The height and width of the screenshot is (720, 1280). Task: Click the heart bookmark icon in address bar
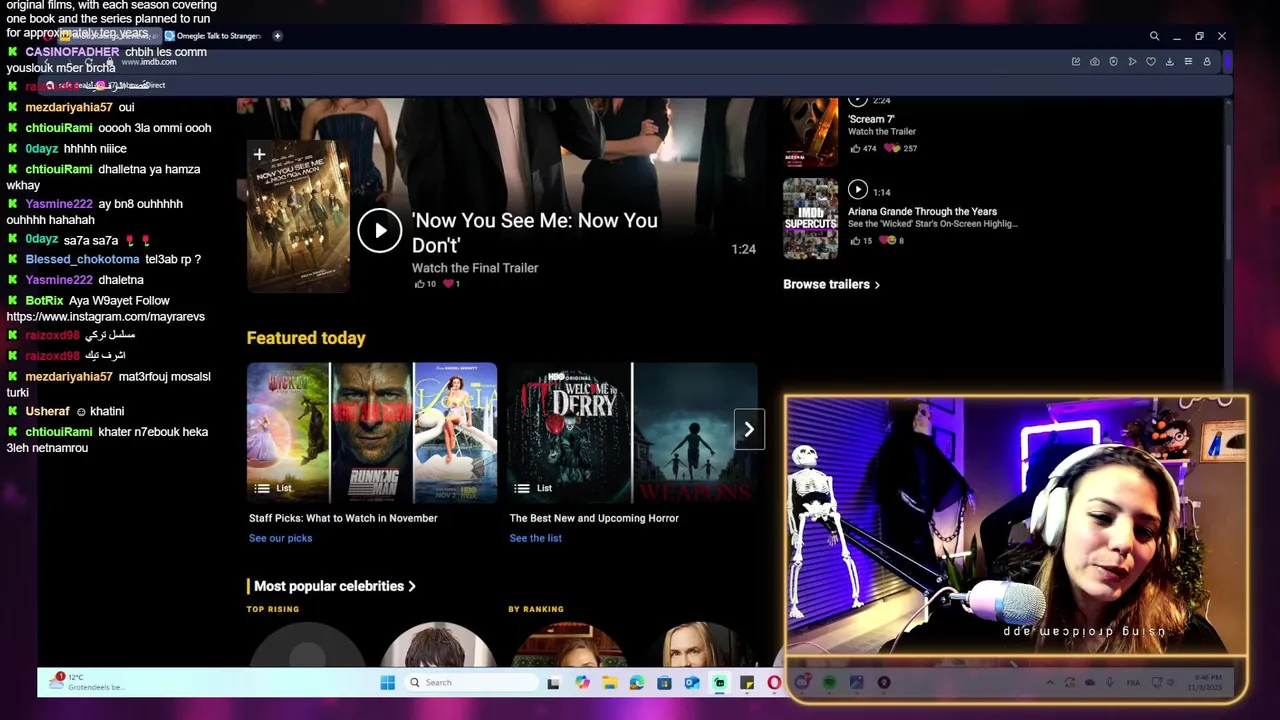click(1151, 62)
